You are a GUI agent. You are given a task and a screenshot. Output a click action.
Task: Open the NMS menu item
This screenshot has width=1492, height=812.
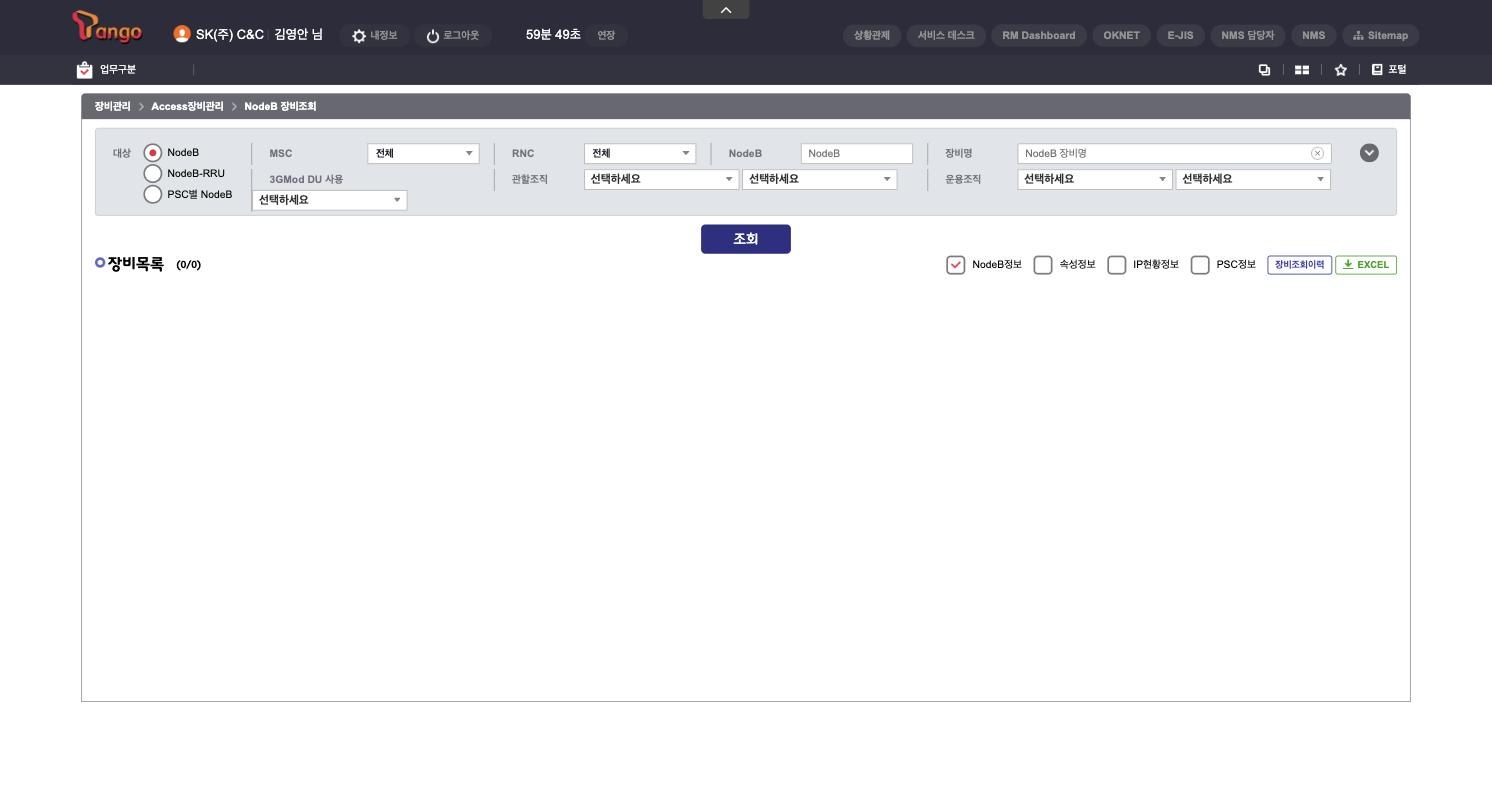[x=1314, y=35]
